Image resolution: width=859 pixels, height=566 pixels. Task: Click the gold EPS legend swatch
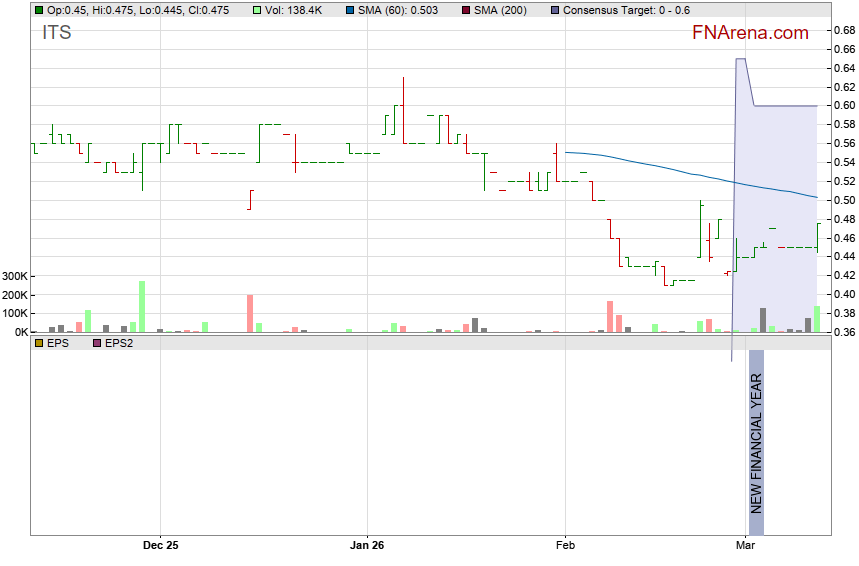click(x=39, y=343)
